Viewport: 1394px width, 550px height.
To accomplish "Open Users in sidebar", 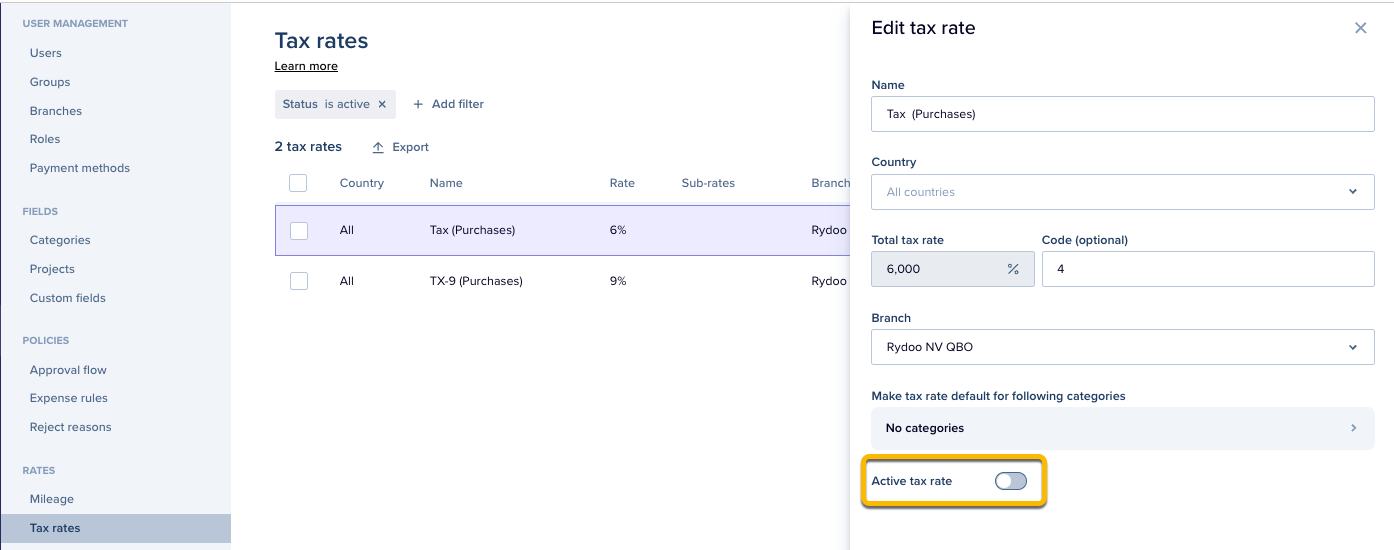I will click(46, 53).
